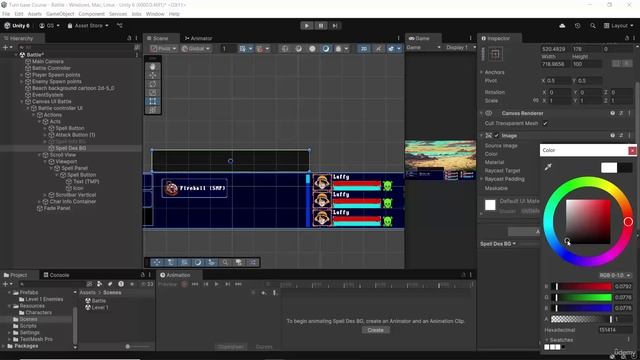Open Image component help icon
Viewport: 640px width, 360px height.
click(613, 135)
